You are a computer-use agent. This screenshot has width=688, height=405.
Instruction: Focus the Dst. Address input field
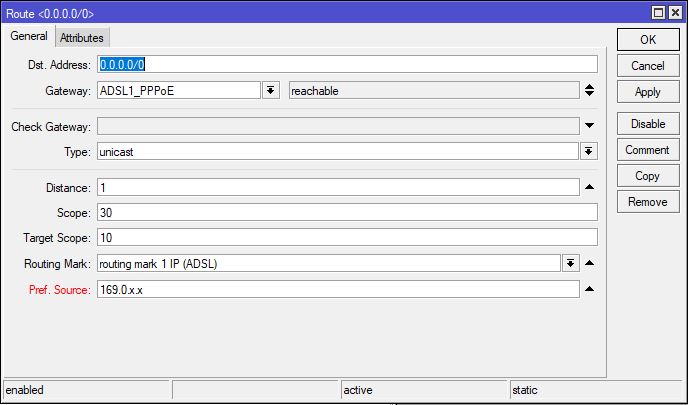point(347,65)
